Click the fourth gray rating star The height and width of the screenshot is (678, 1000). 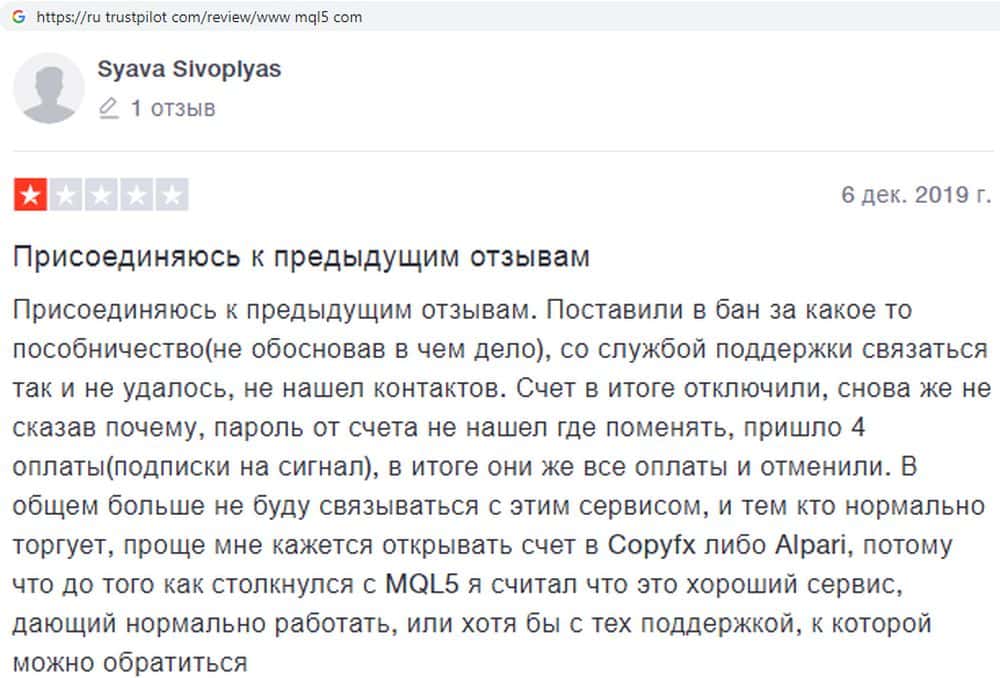(136, 195)
